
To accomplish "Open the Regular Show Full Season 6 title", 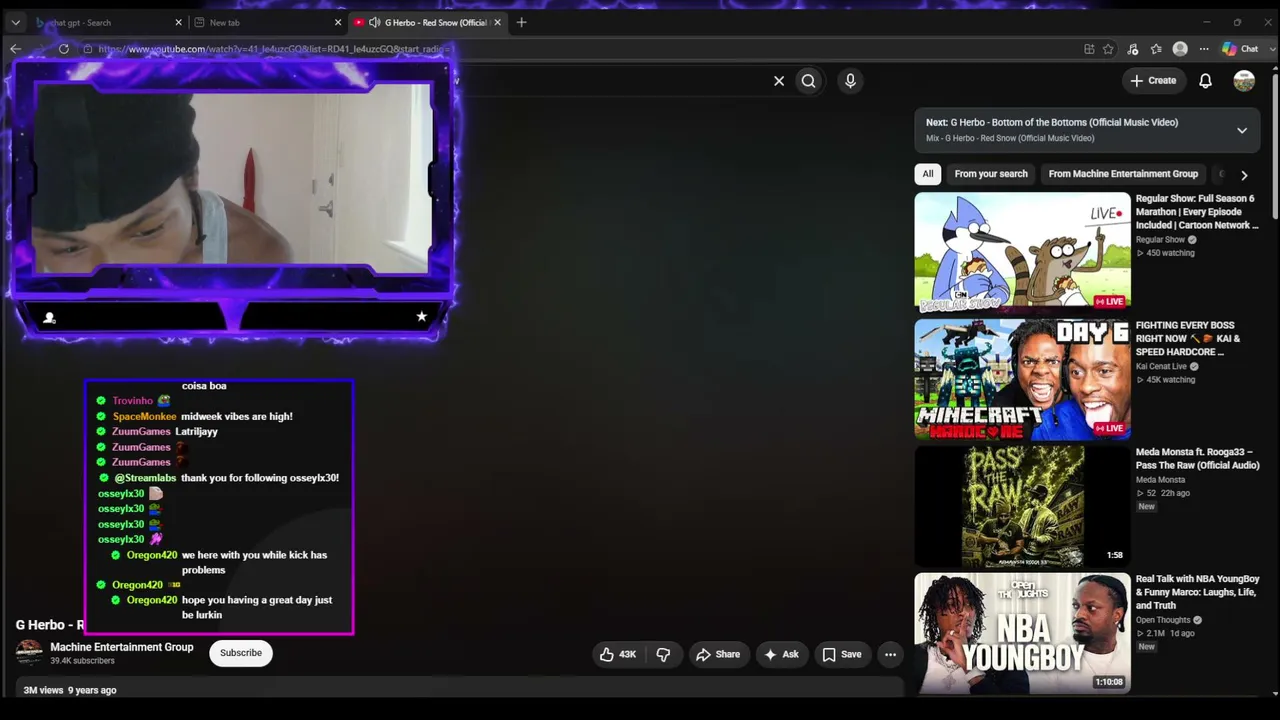I will coord(1197,212).
